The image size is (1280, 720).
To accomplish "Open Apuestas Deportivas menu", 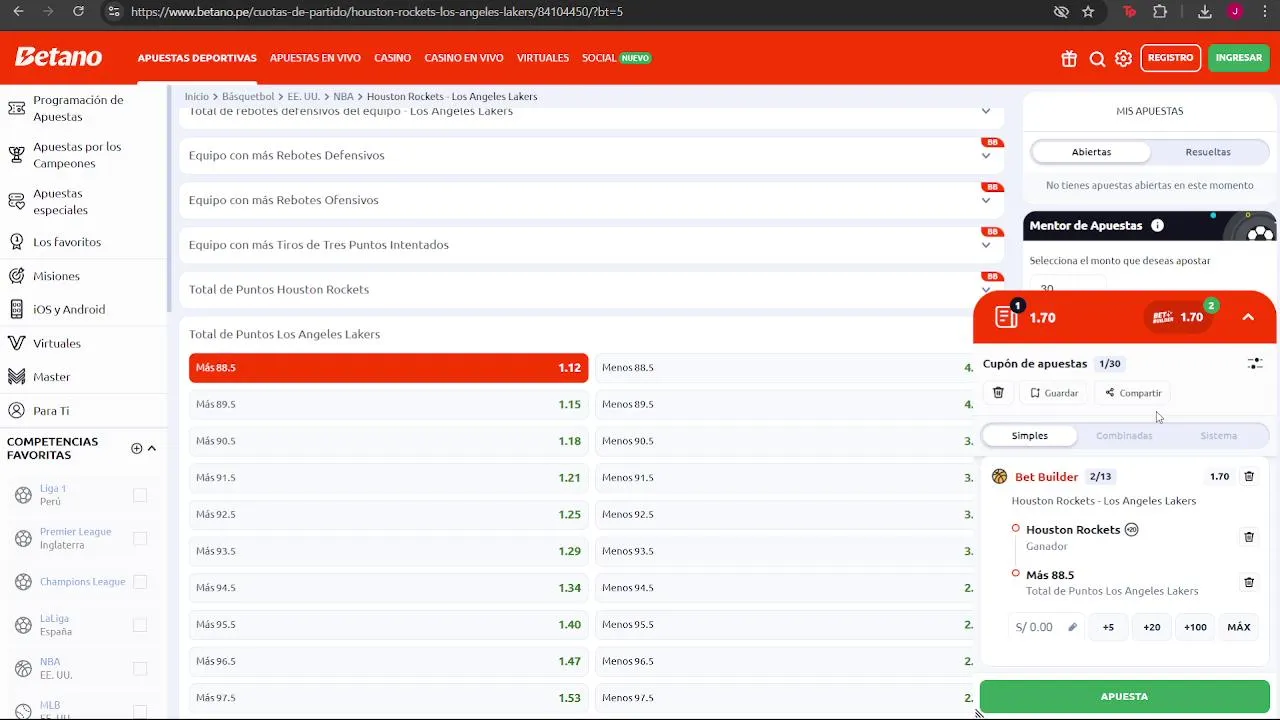I will tap(197, 58).
